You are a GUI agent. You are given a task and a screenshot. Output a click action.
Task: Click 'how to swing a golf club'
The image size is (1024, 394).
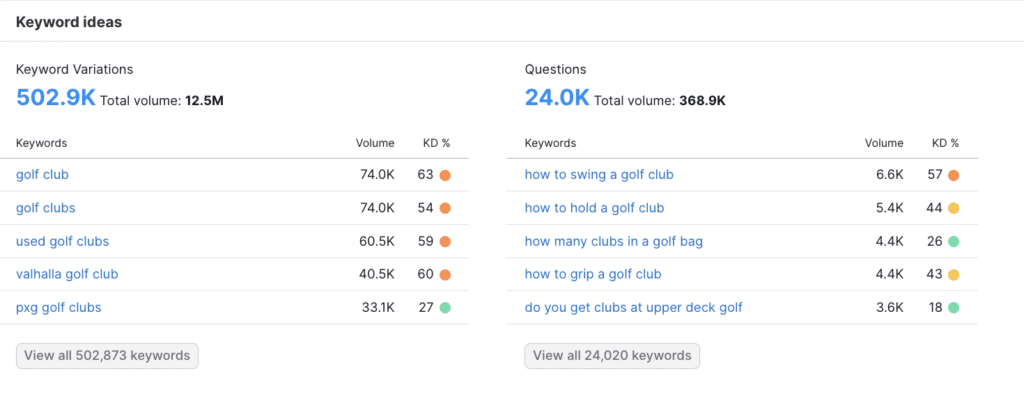599,174
